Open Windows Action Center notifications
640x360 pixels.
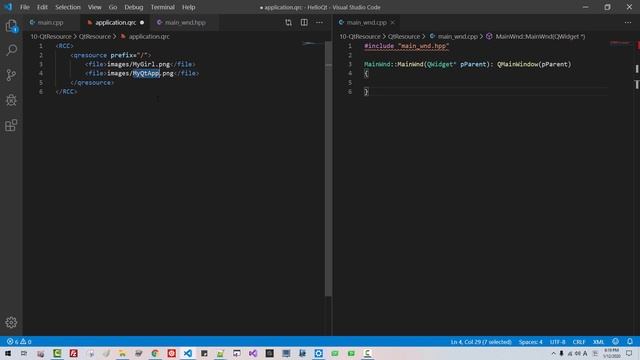pyautogui.click(x=629, y=353)
